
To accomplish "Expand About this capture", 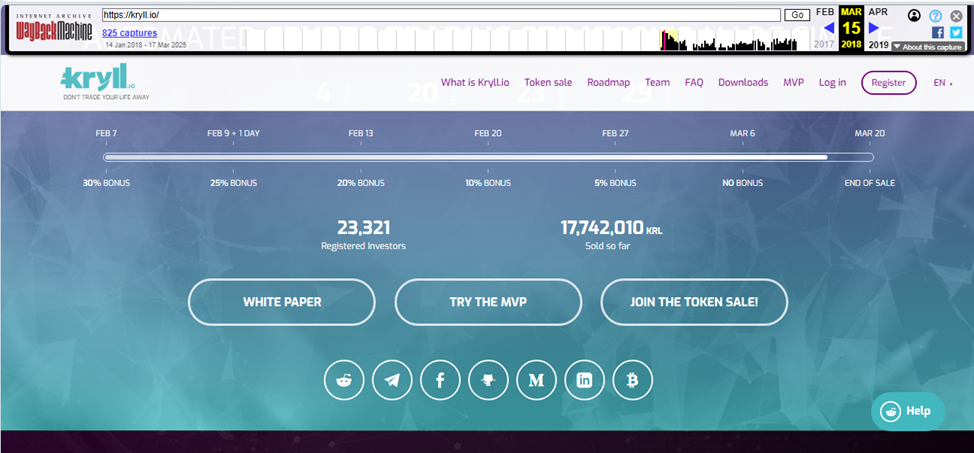I will 928,47.
